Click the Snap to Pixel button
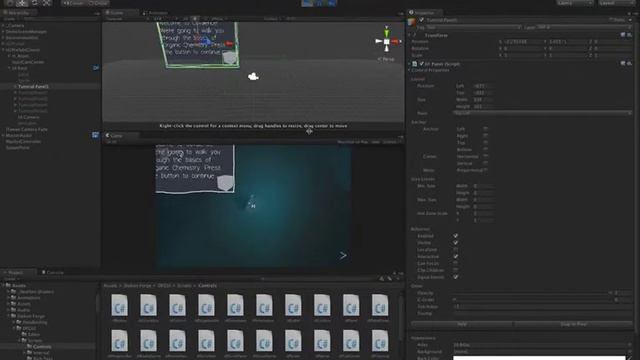This screenshot has height=360, width=640. pos(573,324)
